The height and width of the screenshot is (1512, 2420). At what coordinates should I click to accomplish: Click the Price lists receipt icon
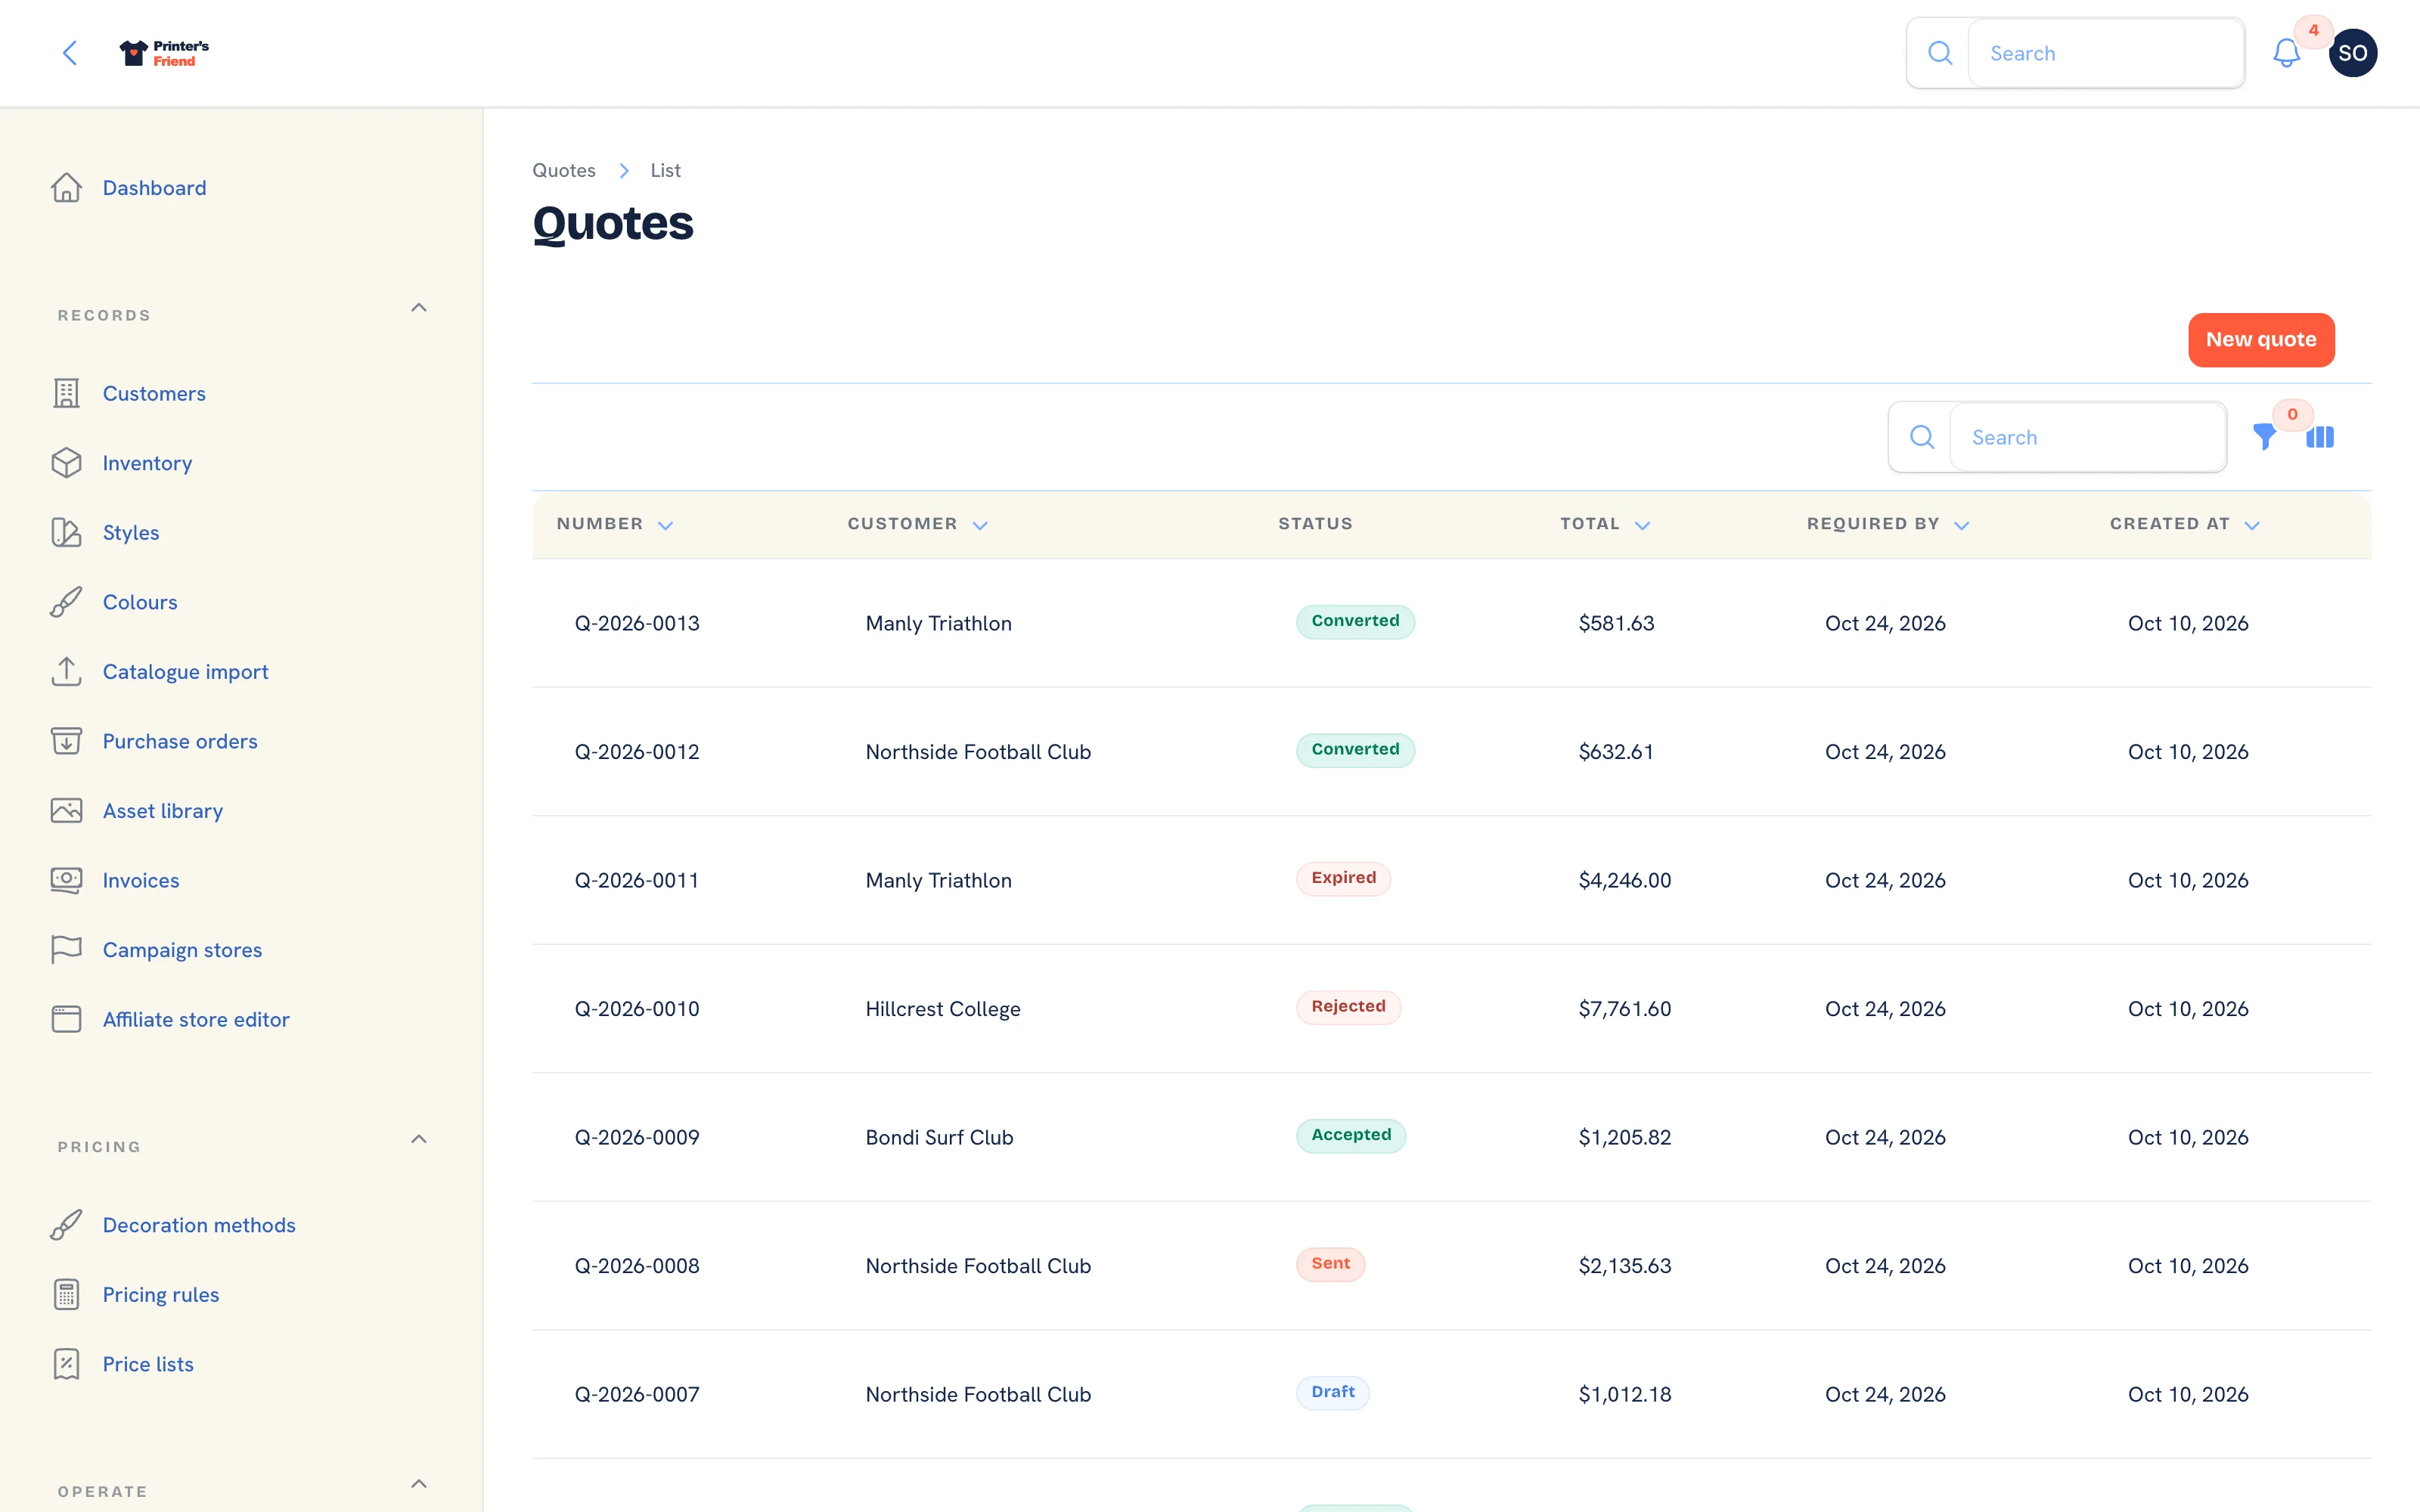[66, 1364]
